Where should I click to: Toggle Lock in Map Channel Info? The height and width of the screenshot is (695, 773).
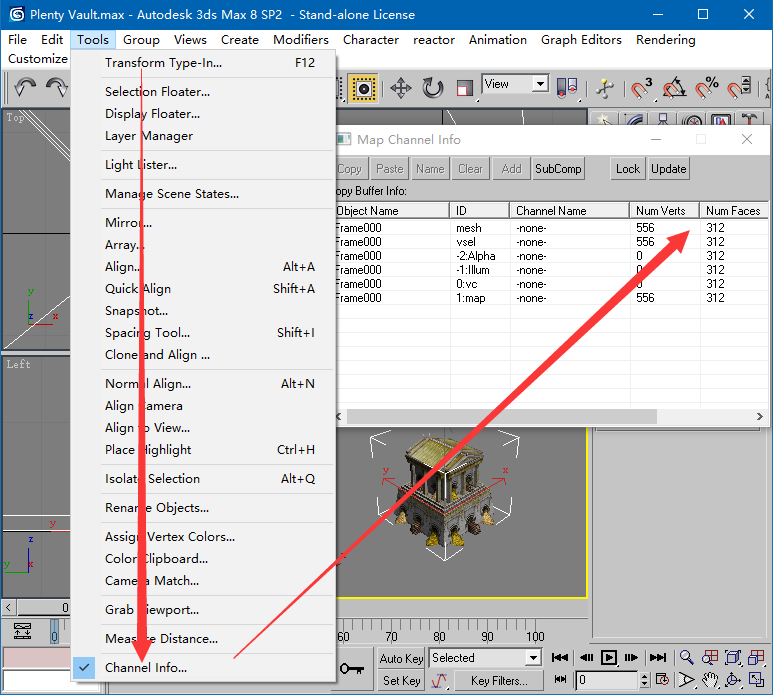point(628,169)
